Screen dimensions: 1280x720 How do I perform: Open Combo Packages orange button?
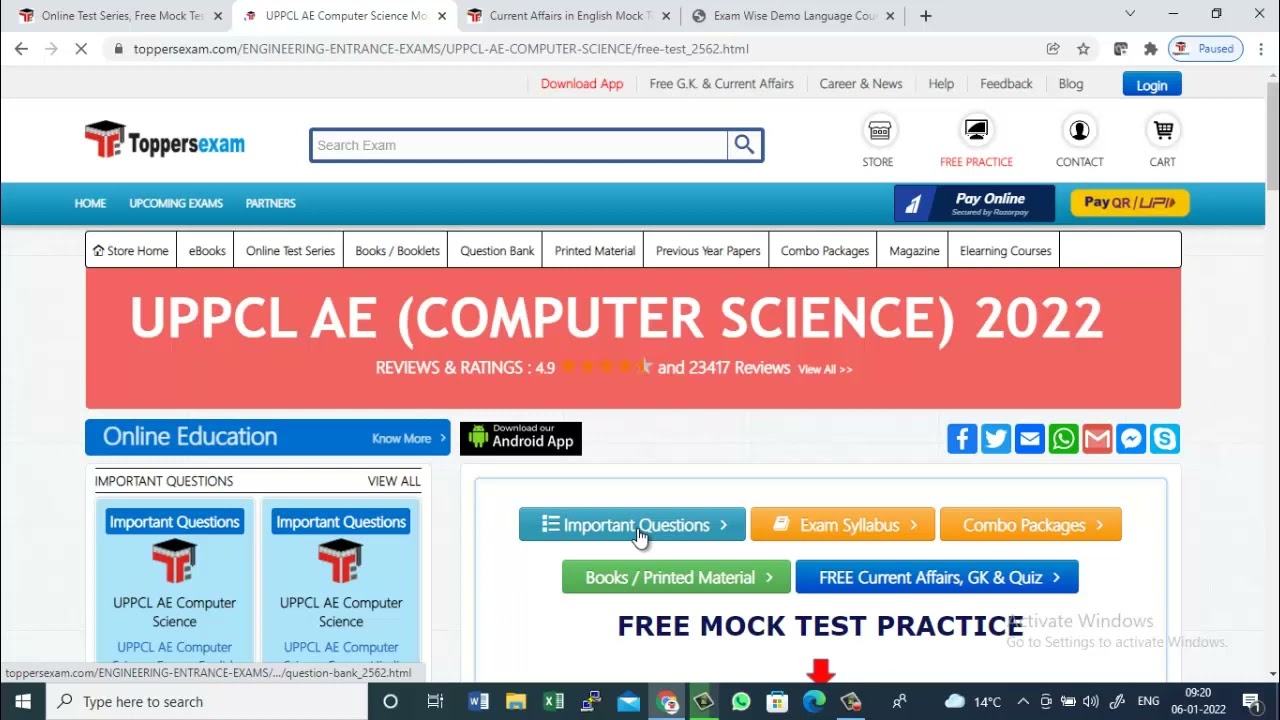click(x=1031, y=525)
